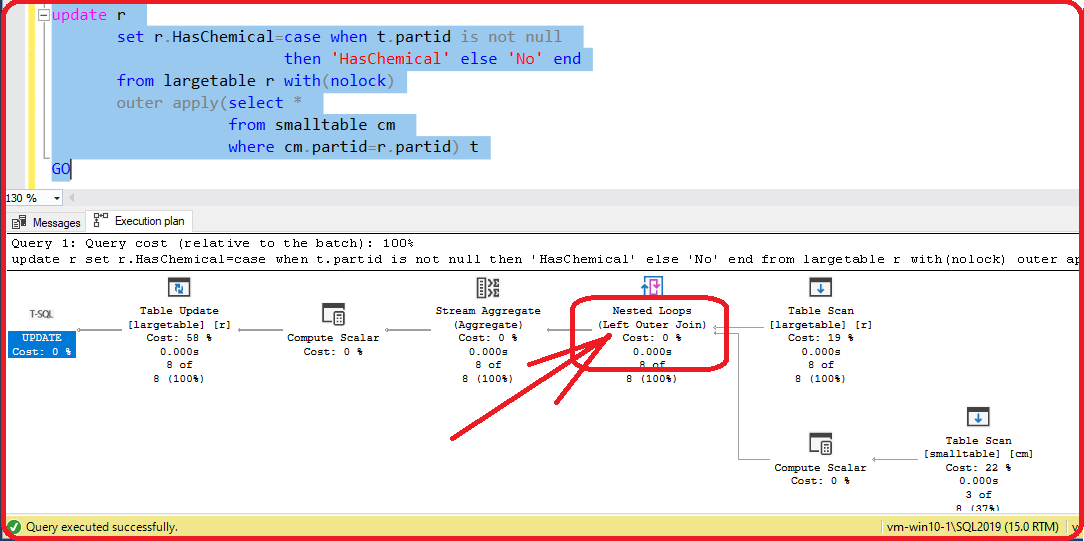Click the 'GO' batch separator in the editor
This screenshot has height=541, width=1084.
[61, 169]
